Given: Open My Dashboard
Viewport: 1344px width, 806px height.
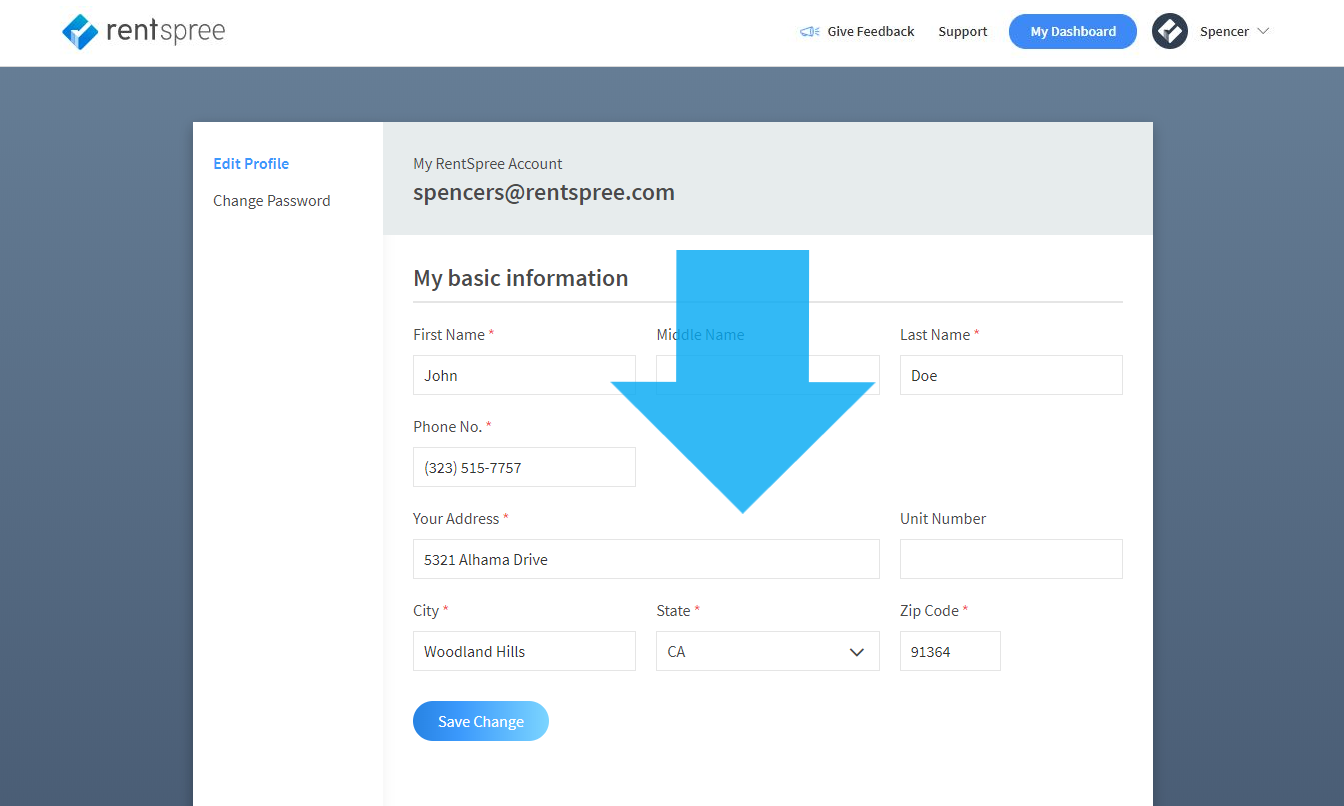Looking at the screenshot, I should 1072,31.
